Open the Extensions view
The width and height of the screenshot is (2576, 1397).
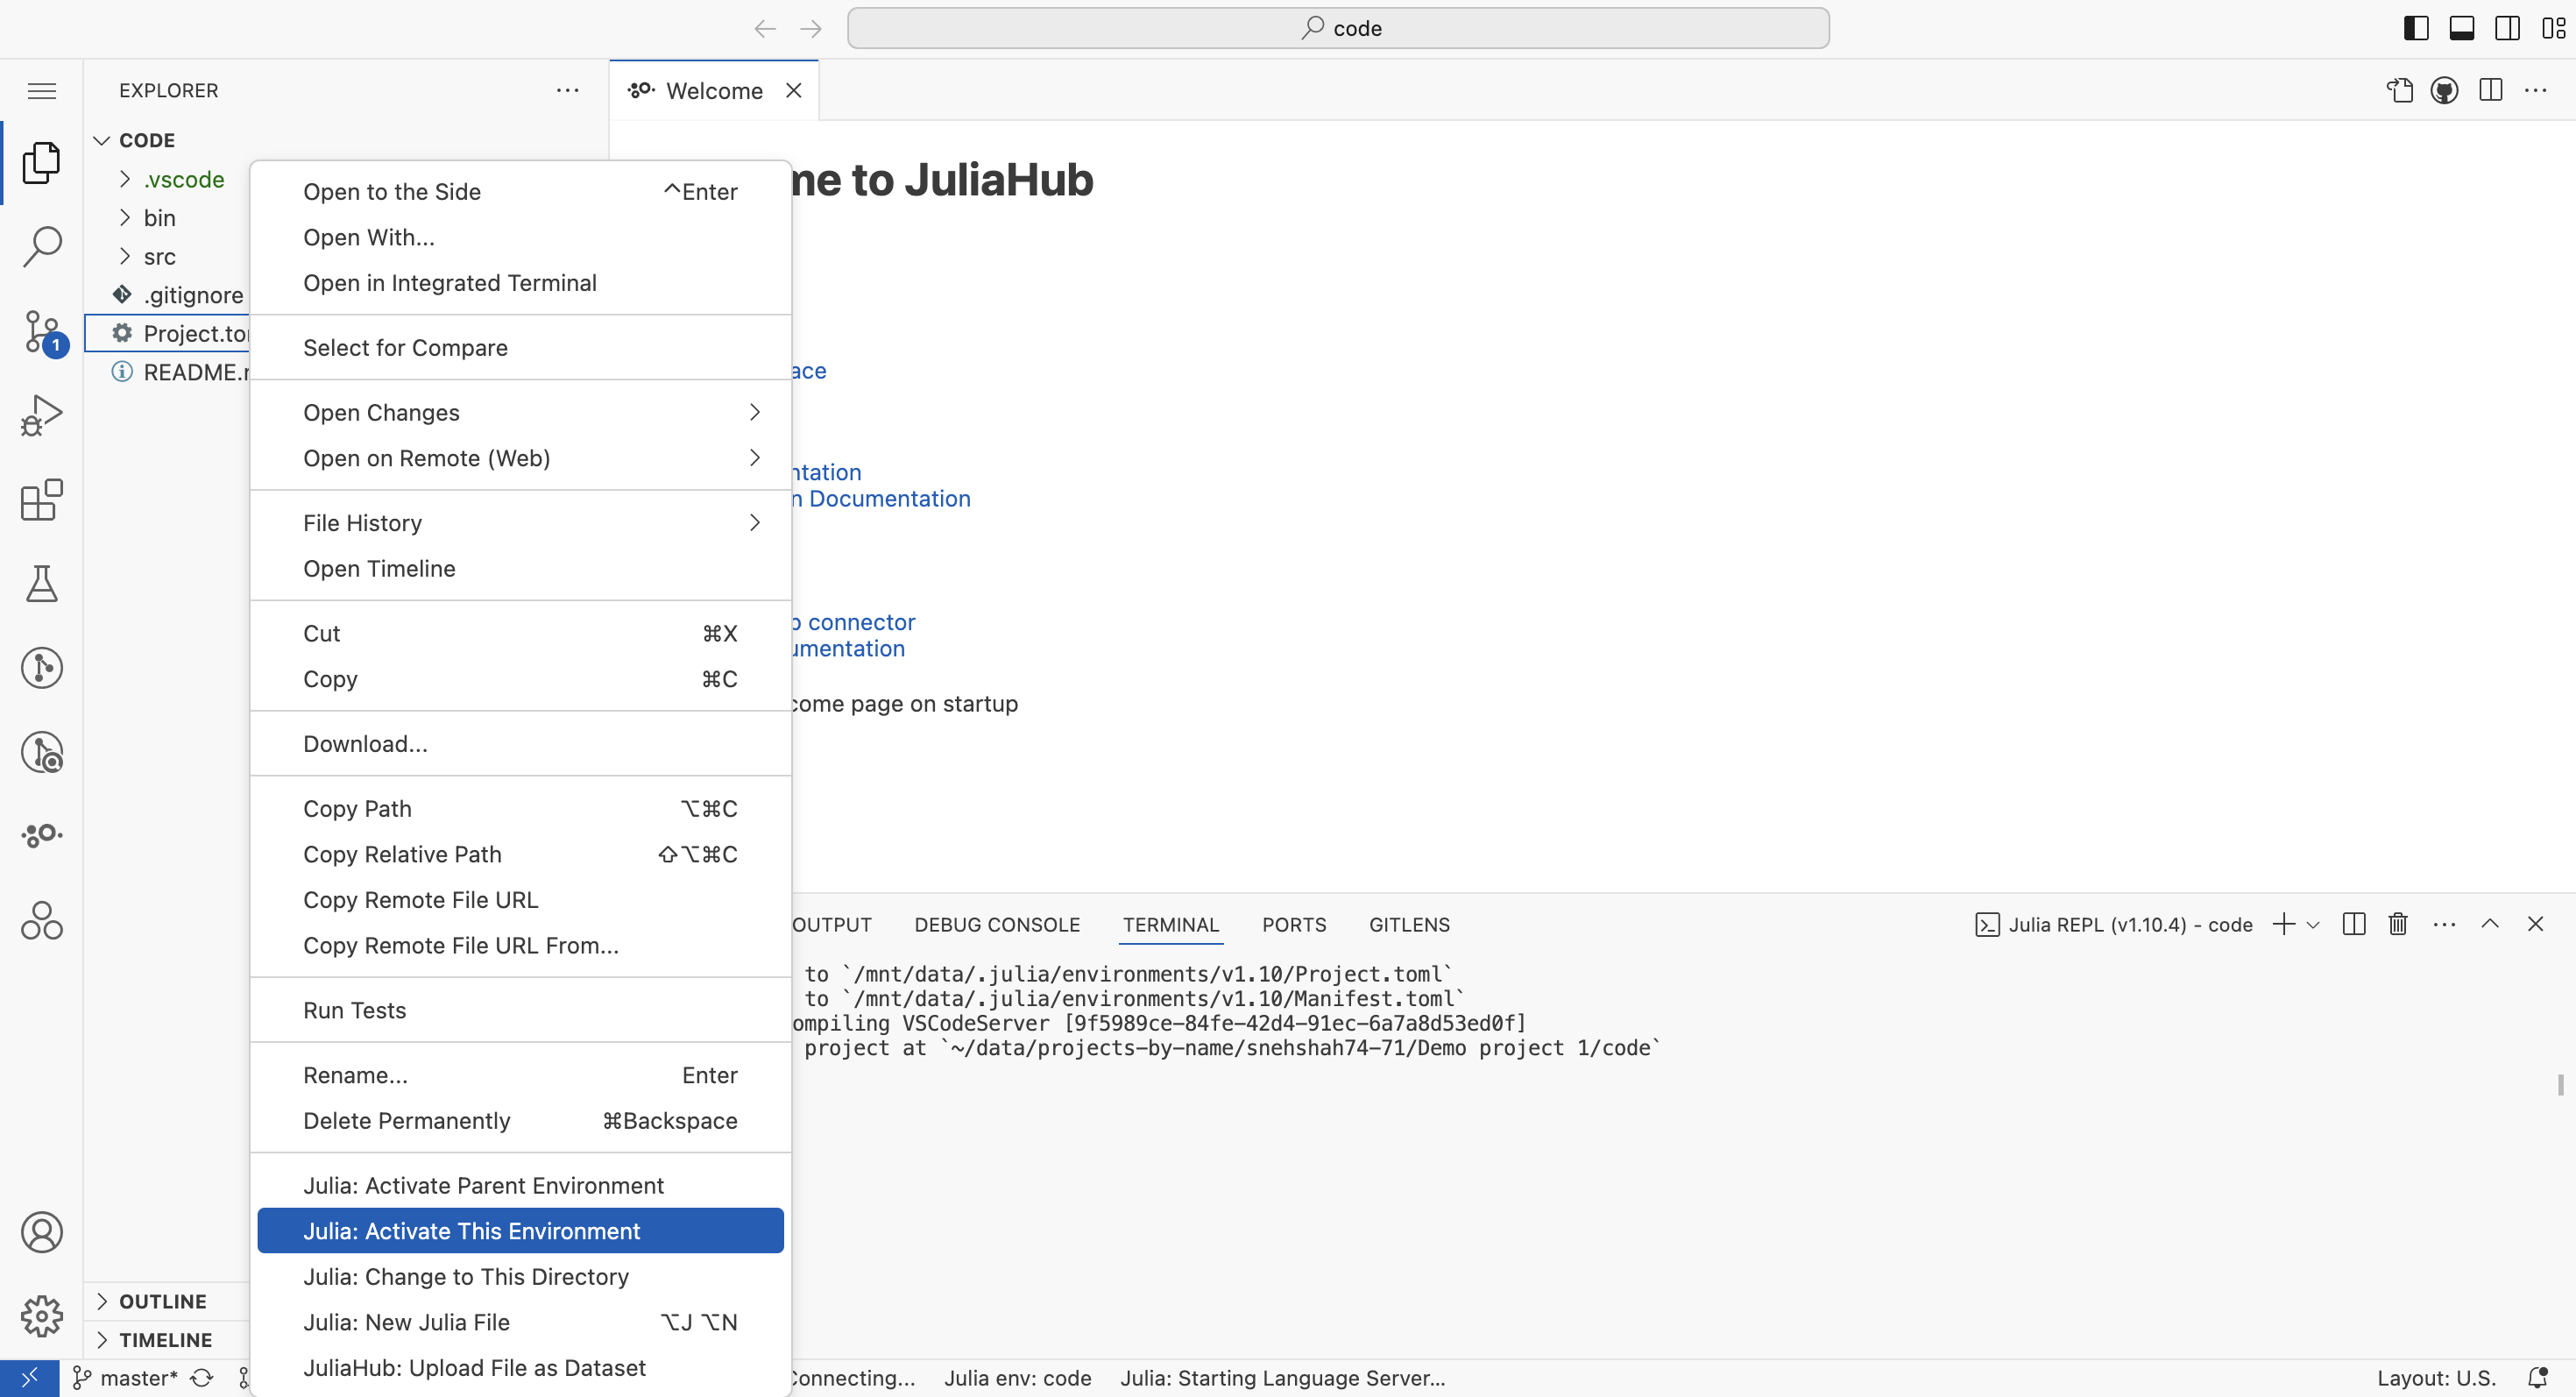tap(41, 499)
